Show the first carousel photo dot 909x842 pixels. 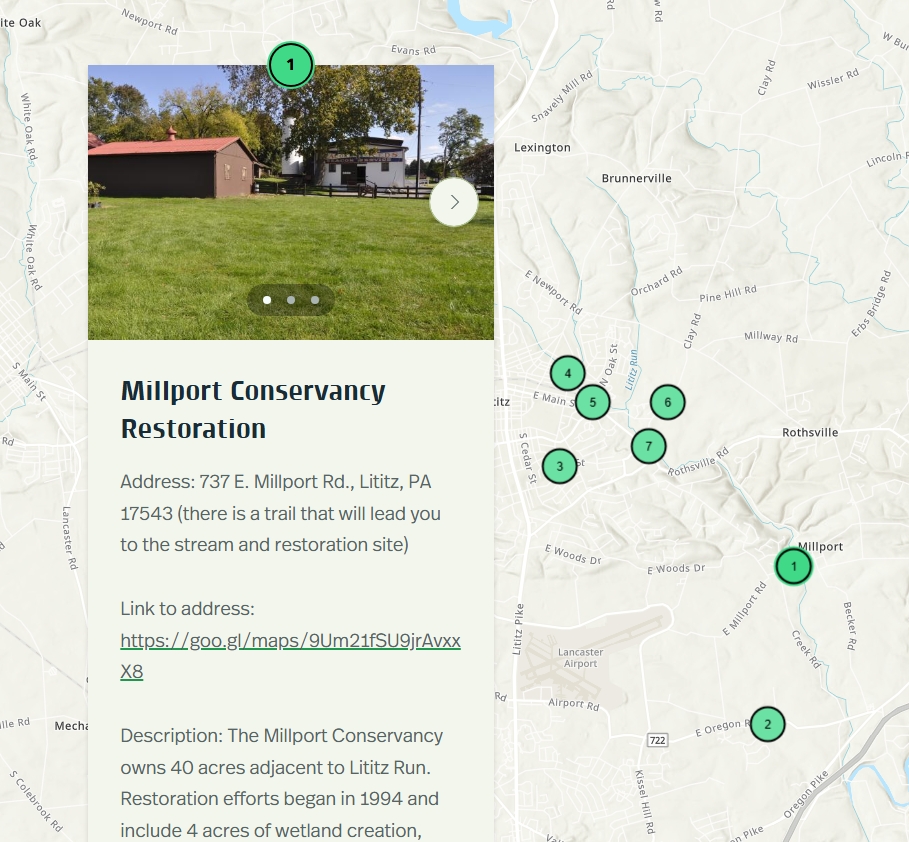267,300
